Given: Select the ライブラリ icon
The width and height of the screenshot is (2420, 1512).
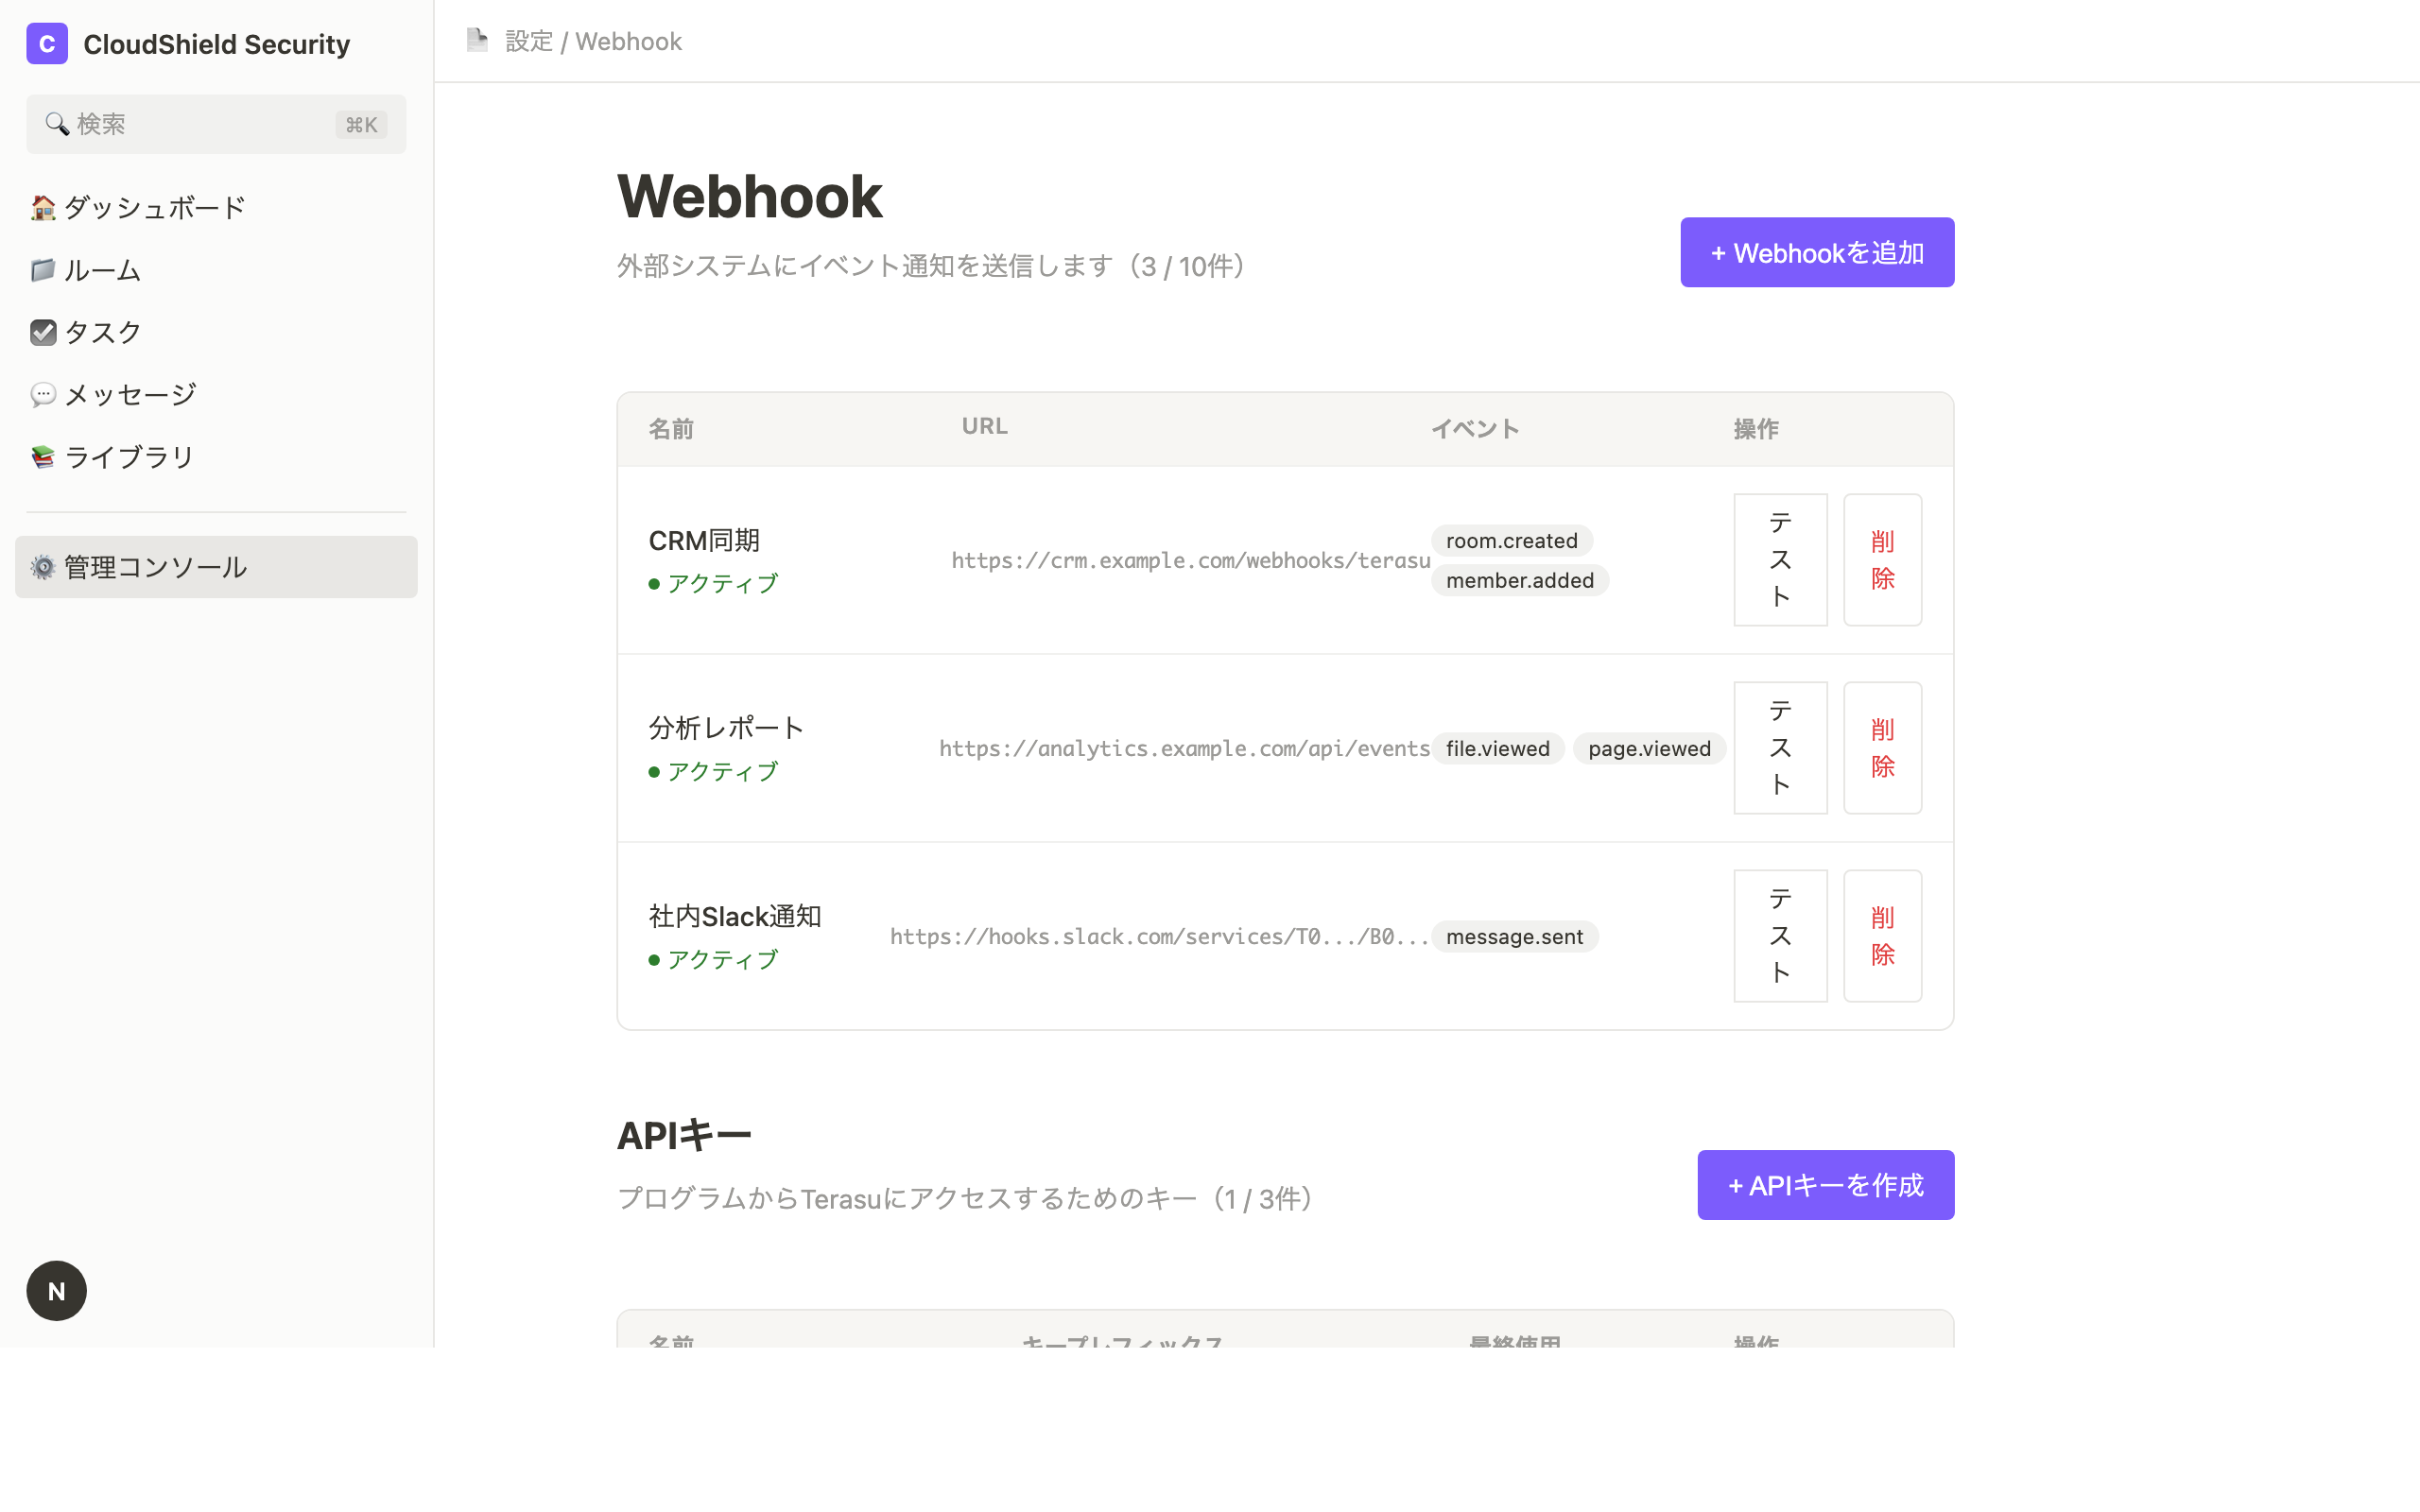Looking at the screenshot, I should tap(43, 456).
